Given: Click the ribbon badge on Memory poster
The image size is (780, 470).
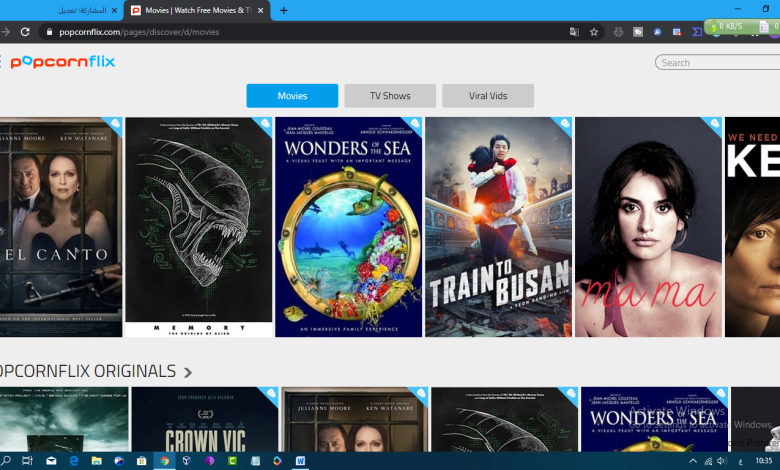Looking at the screenshot, I should pos(265,124).
